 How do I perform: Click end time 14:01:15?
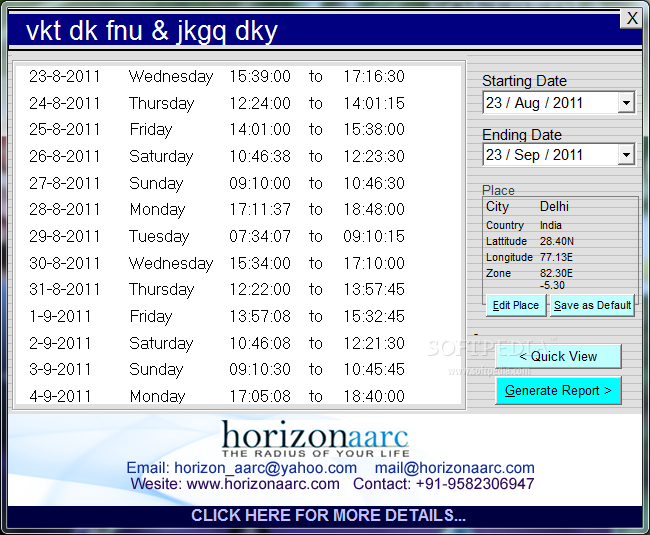coord(374,103)
